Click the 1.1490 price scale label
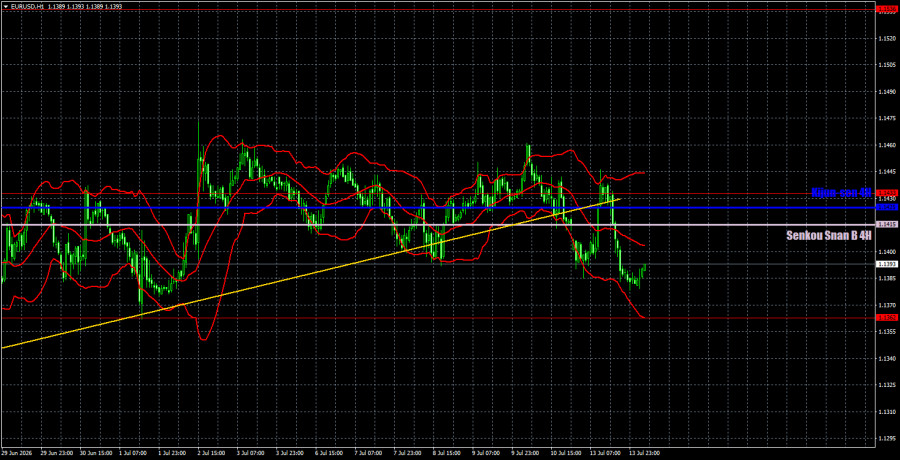Viewport: 900px width, 460px height. tap(886, 91)
